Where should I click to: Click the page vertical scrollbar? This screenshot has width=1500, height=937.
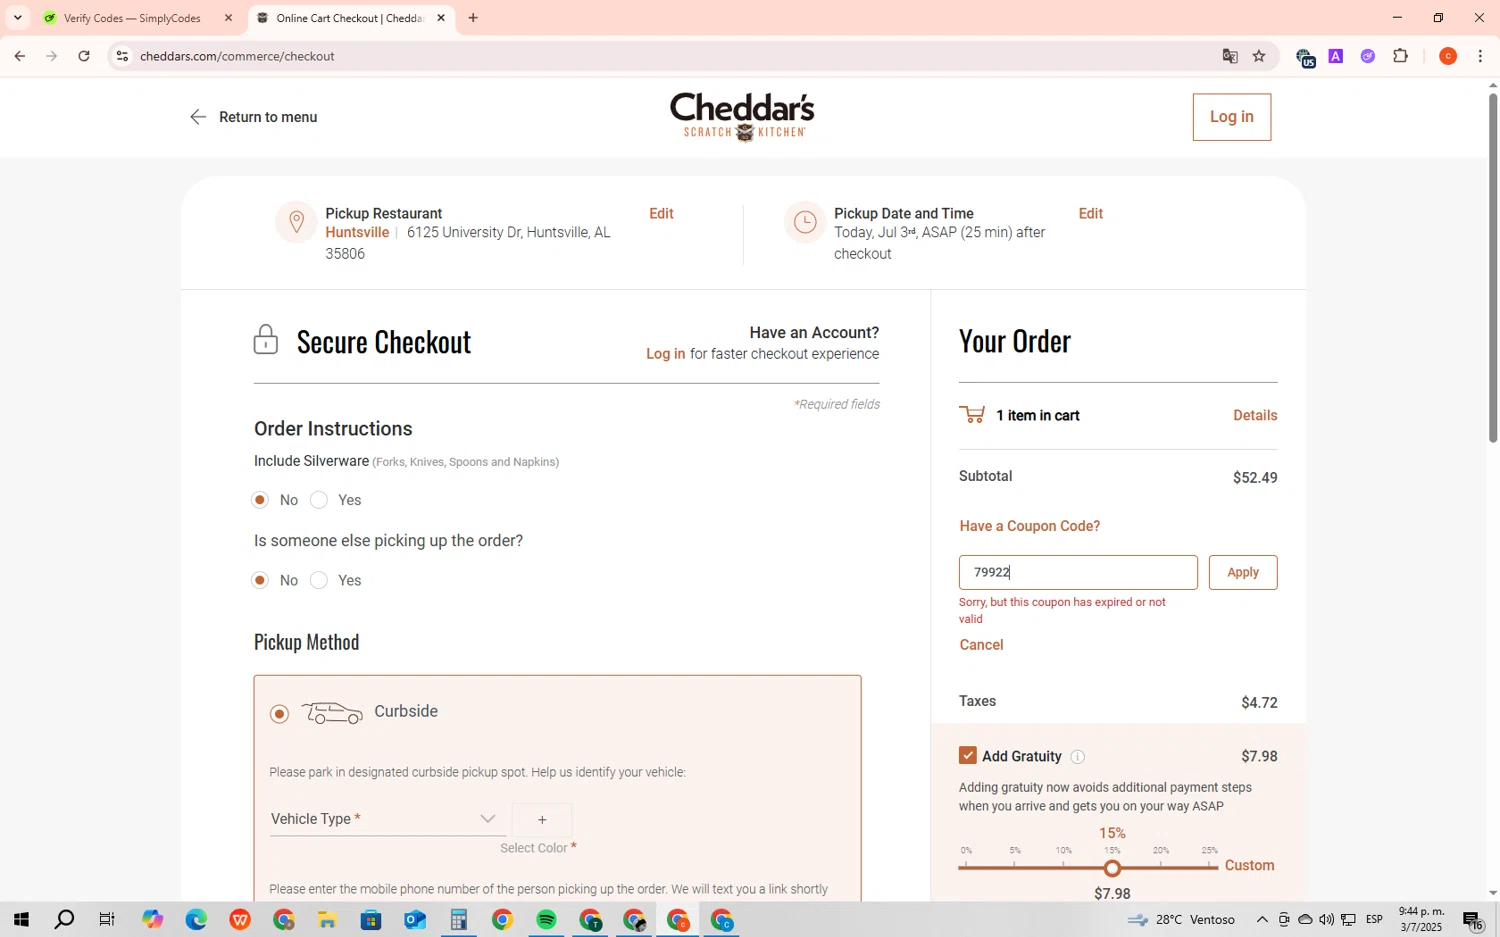[1492, 268]
